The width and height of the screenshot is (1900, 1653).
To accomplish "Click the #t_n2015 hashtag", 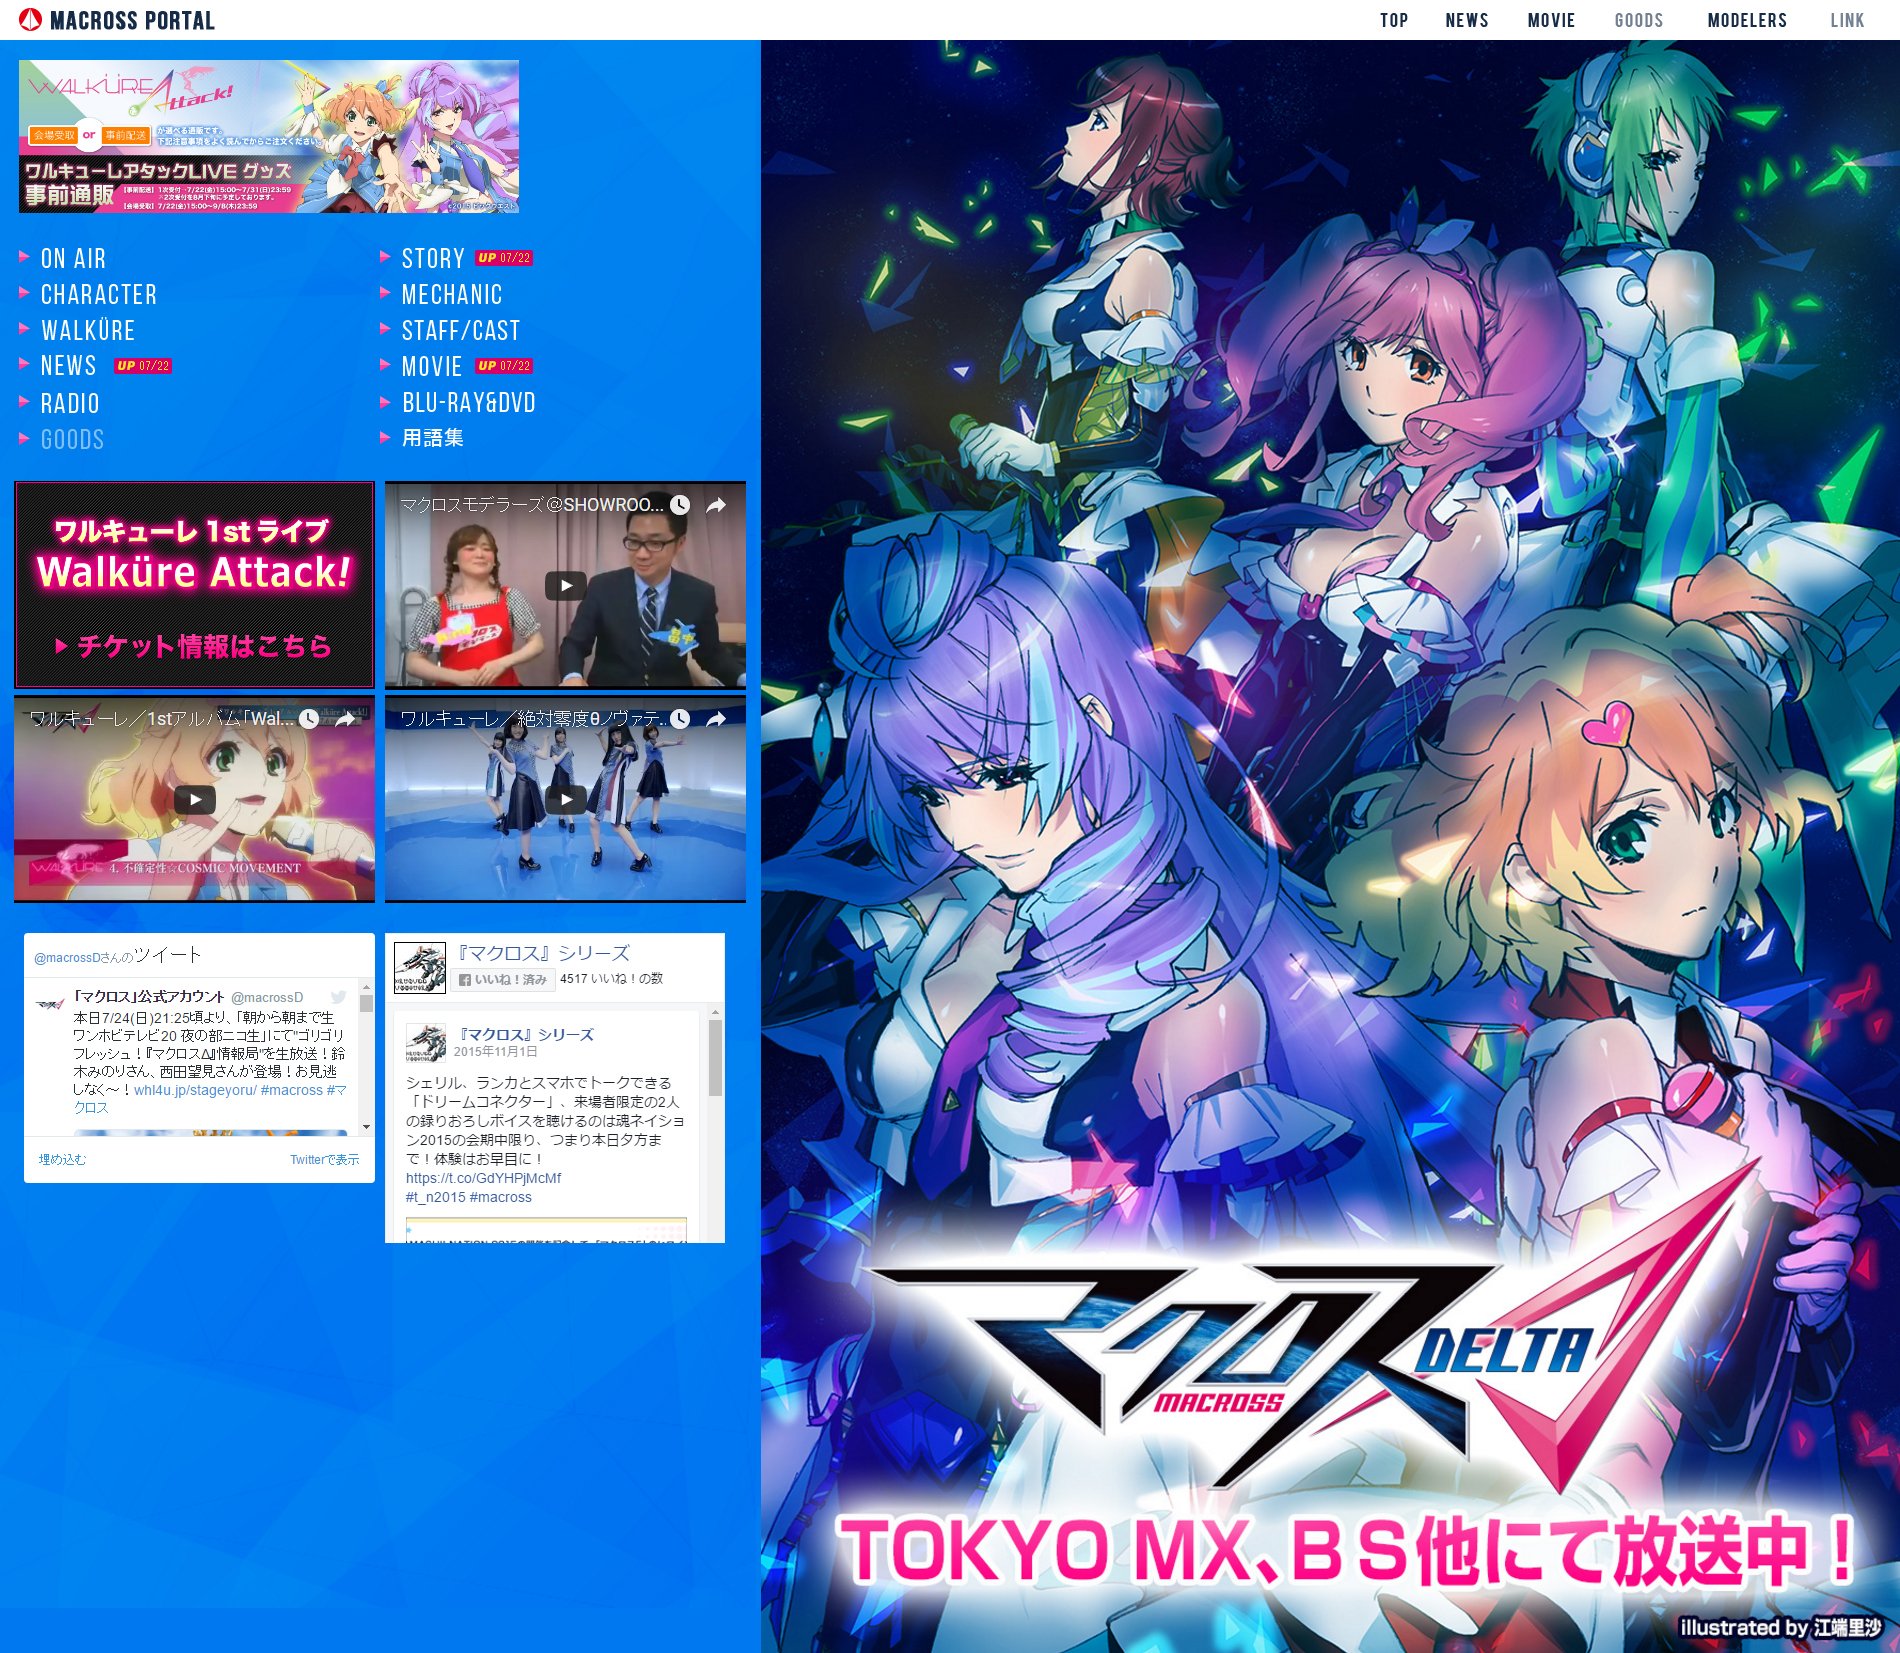I will pos(435,1197).
